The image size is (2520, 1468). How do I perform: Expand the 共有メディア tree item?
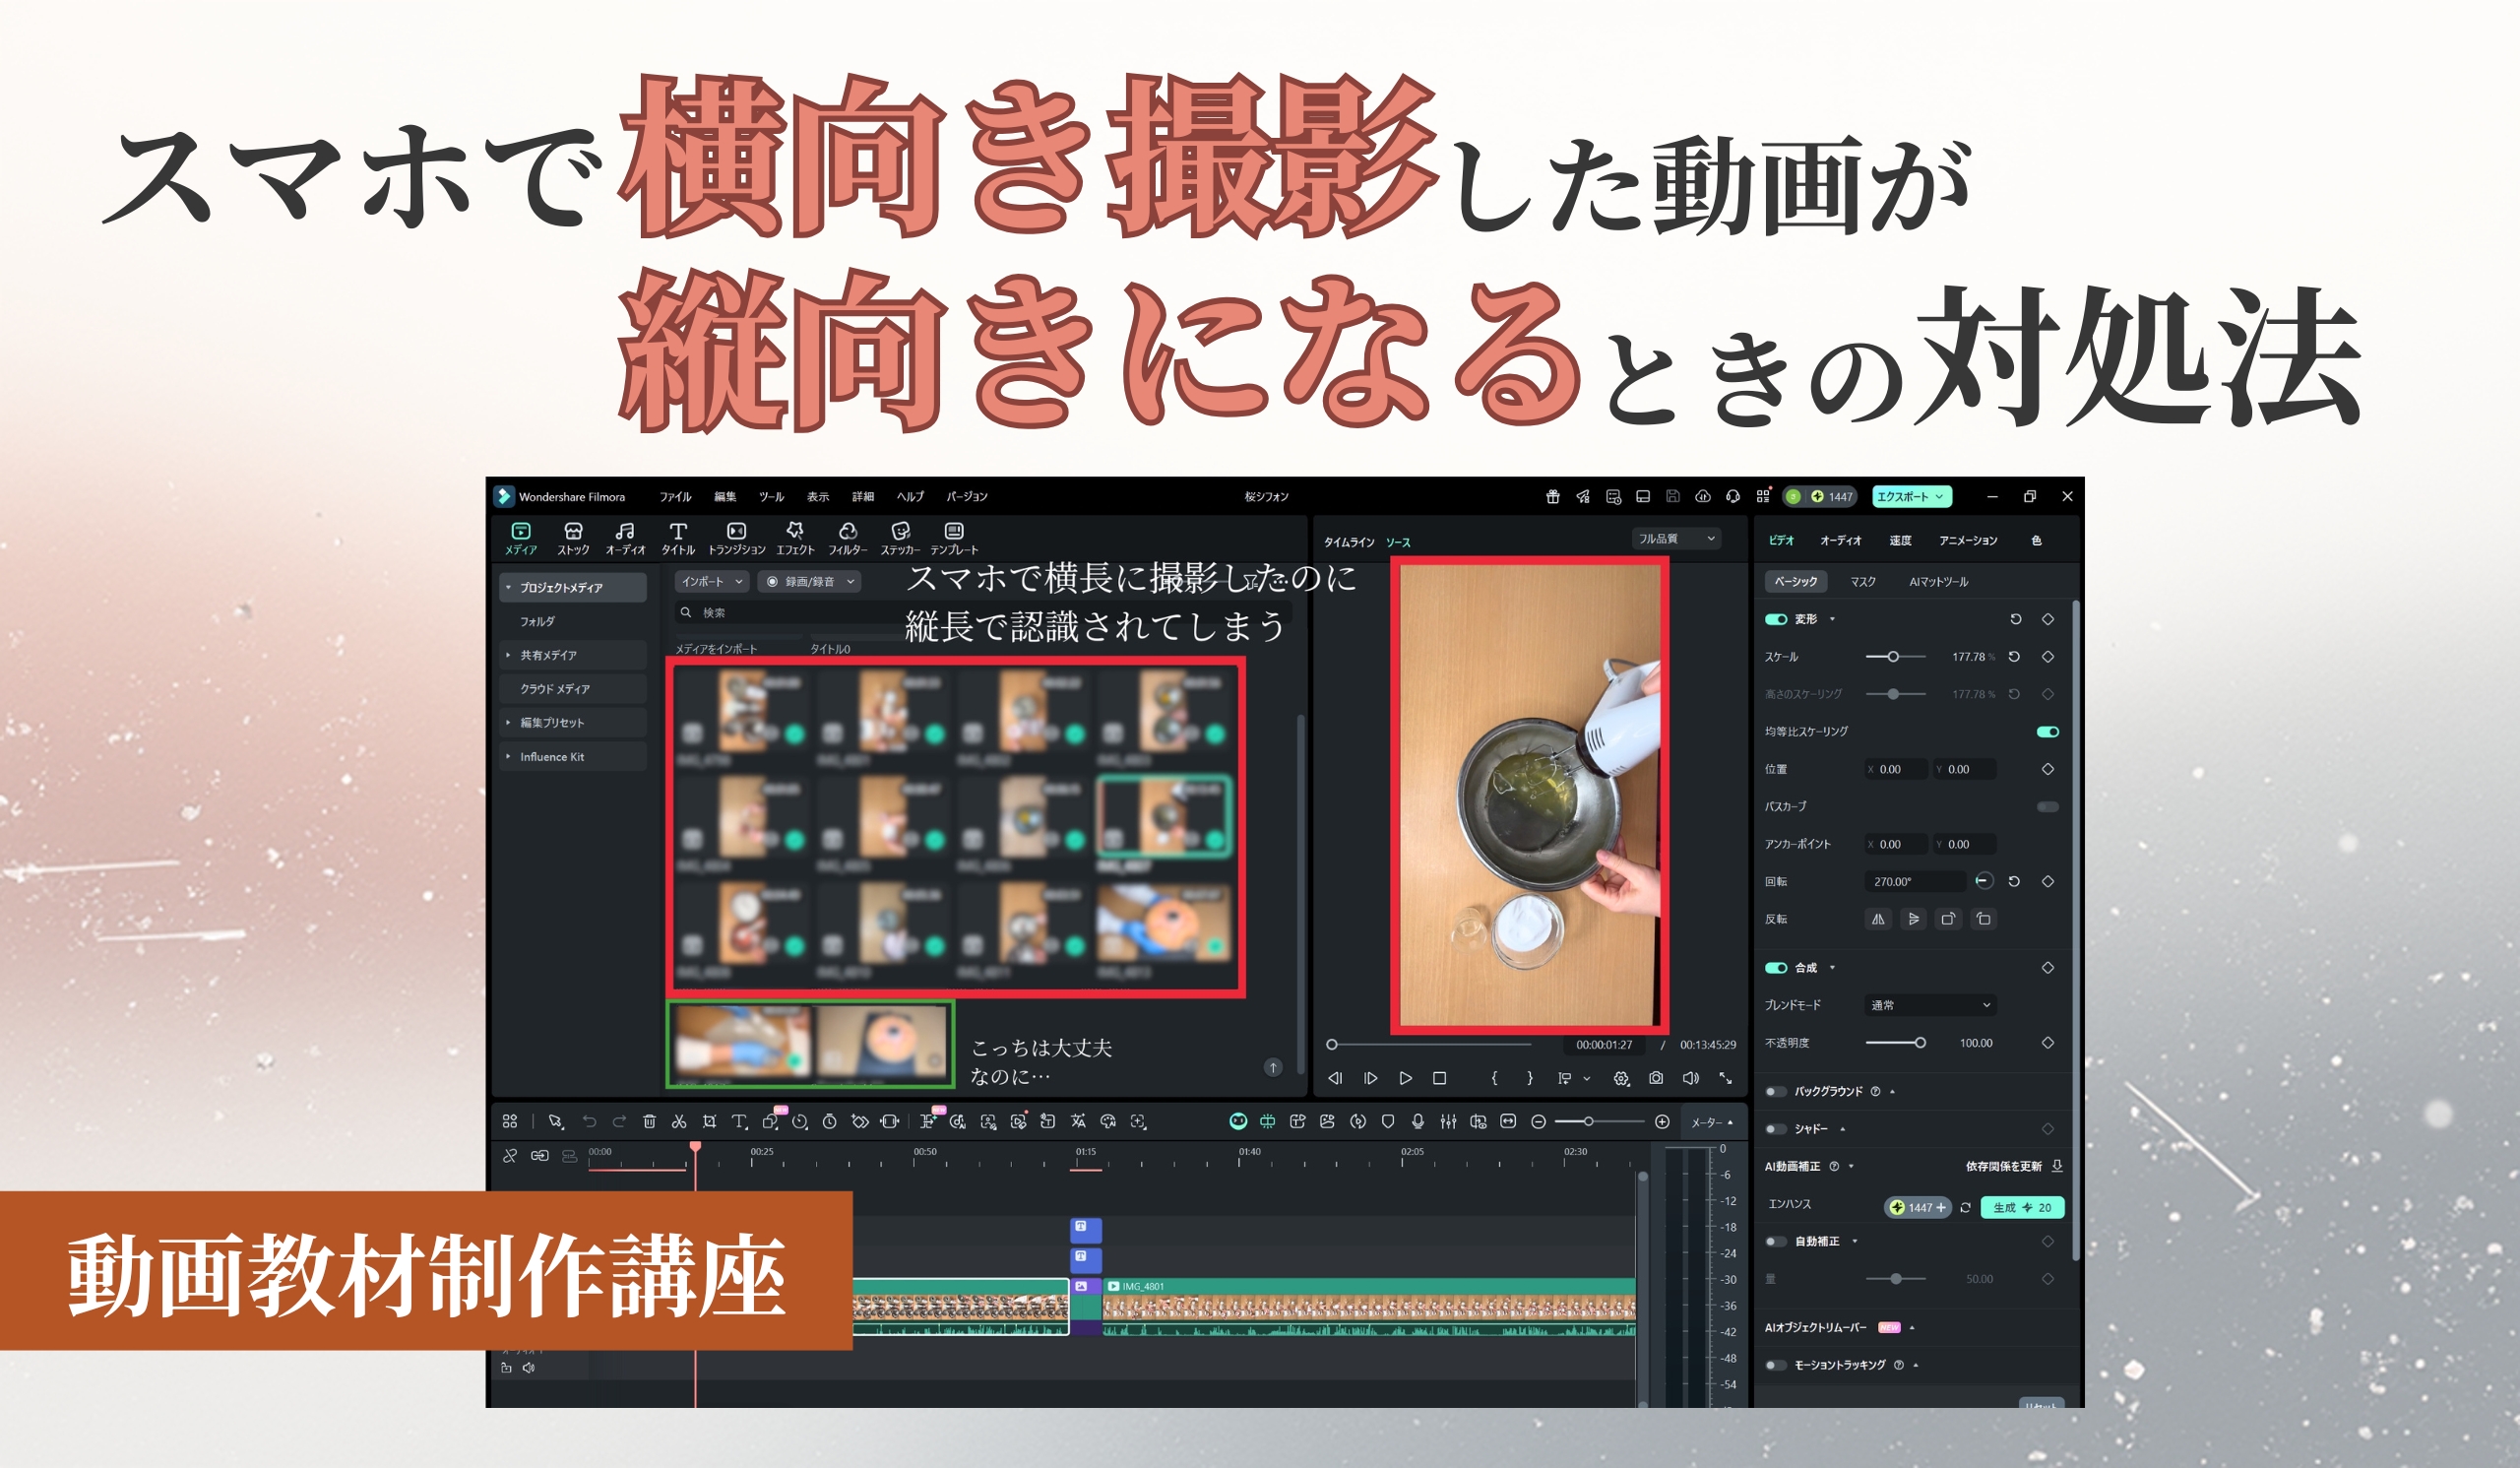point(509,655)
